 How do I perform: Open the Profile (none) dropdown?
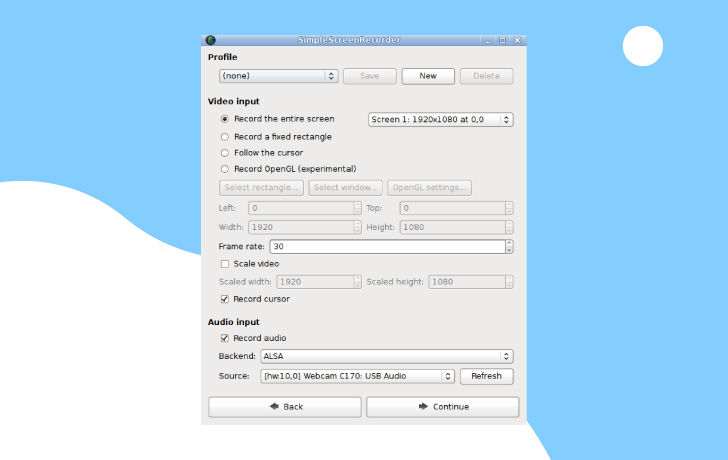coord(279,76)
